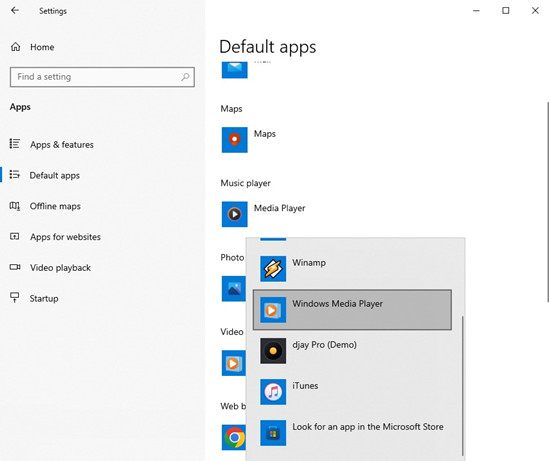Click the Microsoft Store icon

click(x=273, y=433)
